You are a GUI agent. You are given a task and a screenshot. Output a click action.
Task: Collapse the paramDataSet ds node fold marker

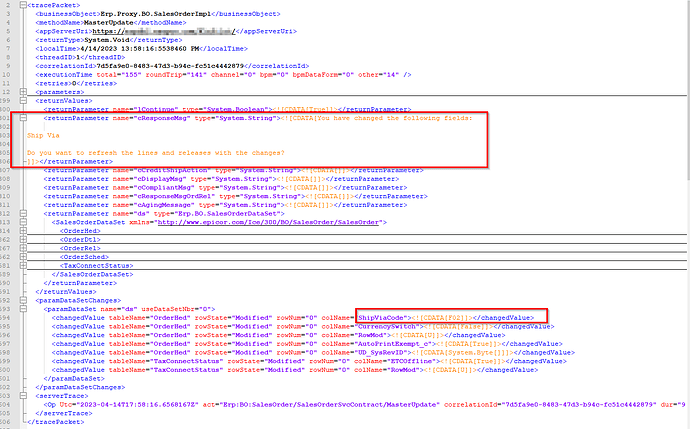tap(23, 309)
